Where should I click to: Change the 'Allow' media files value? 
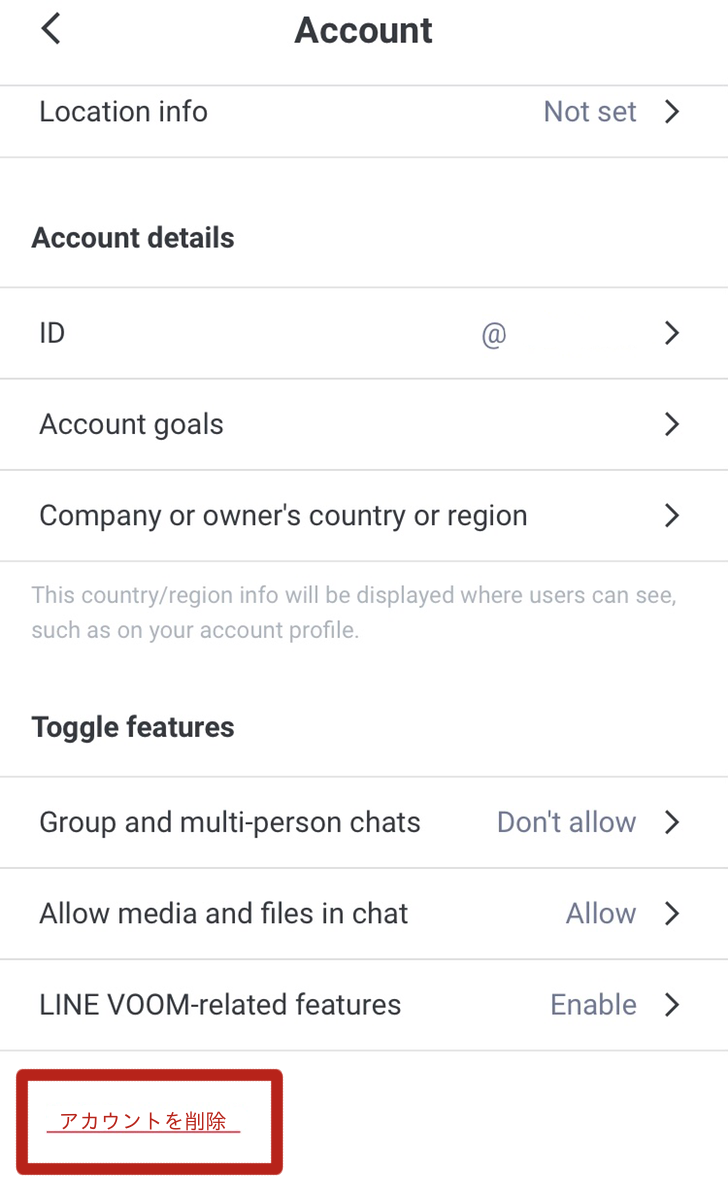(x=601, y=914)
